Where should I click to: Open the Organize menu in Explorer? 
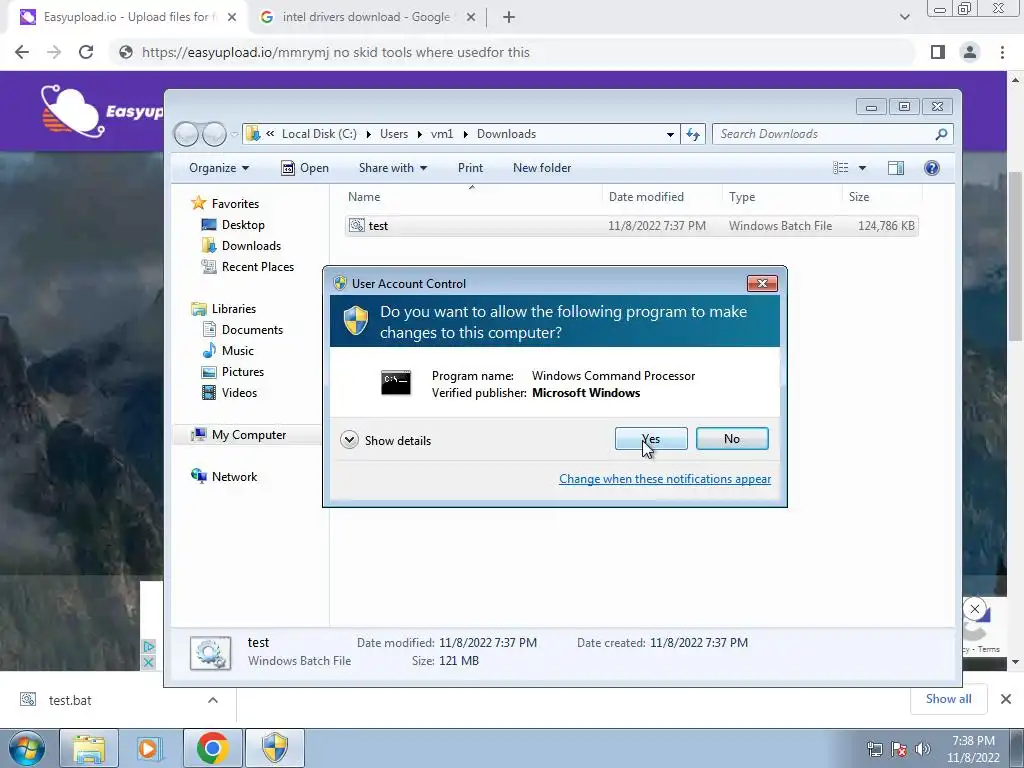pos(219,168)
